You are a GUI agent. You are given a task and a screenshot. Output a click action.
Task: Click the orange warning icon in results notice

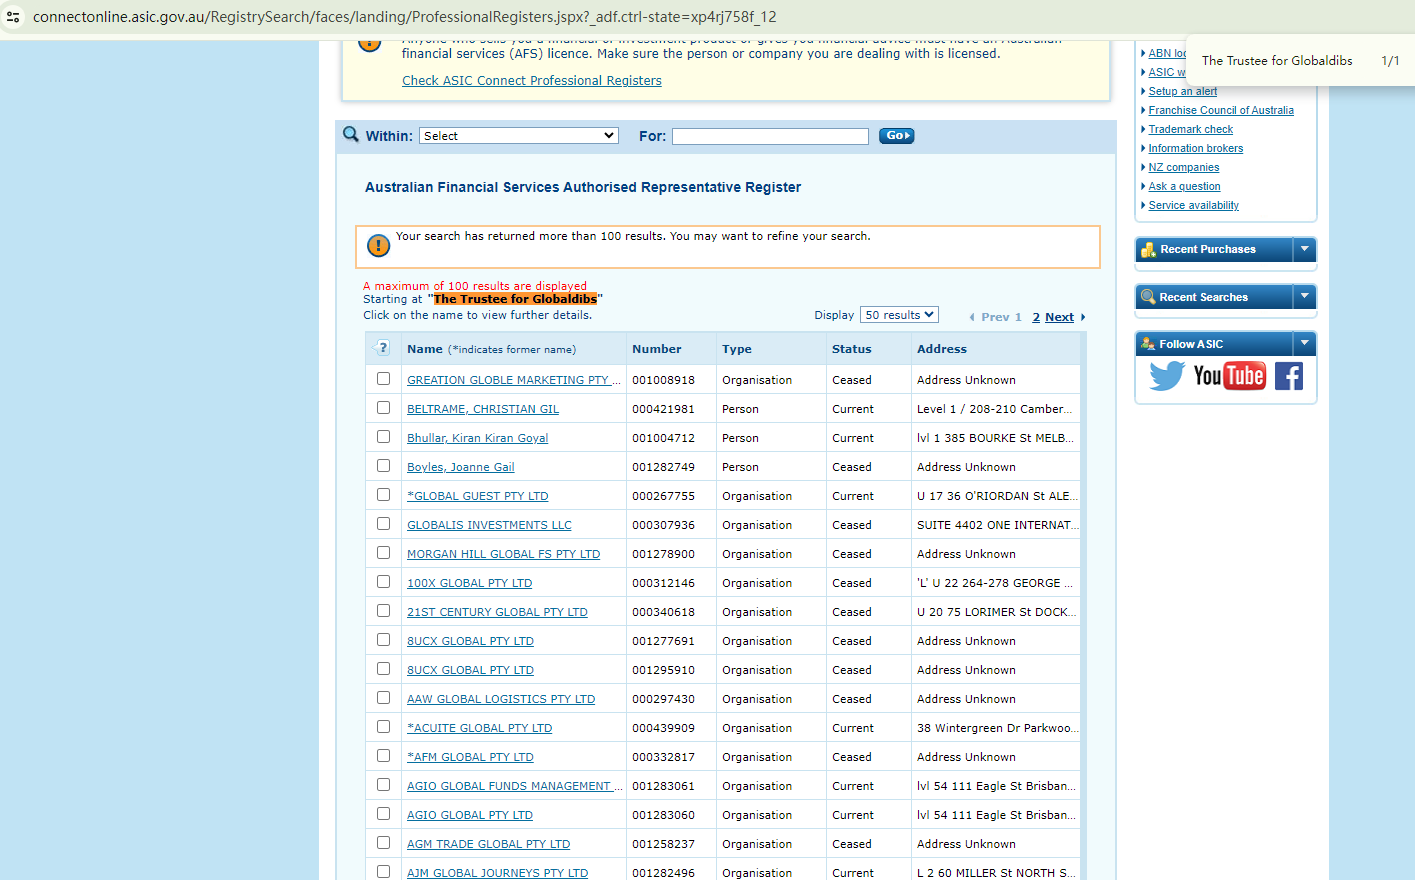point(378,245)
